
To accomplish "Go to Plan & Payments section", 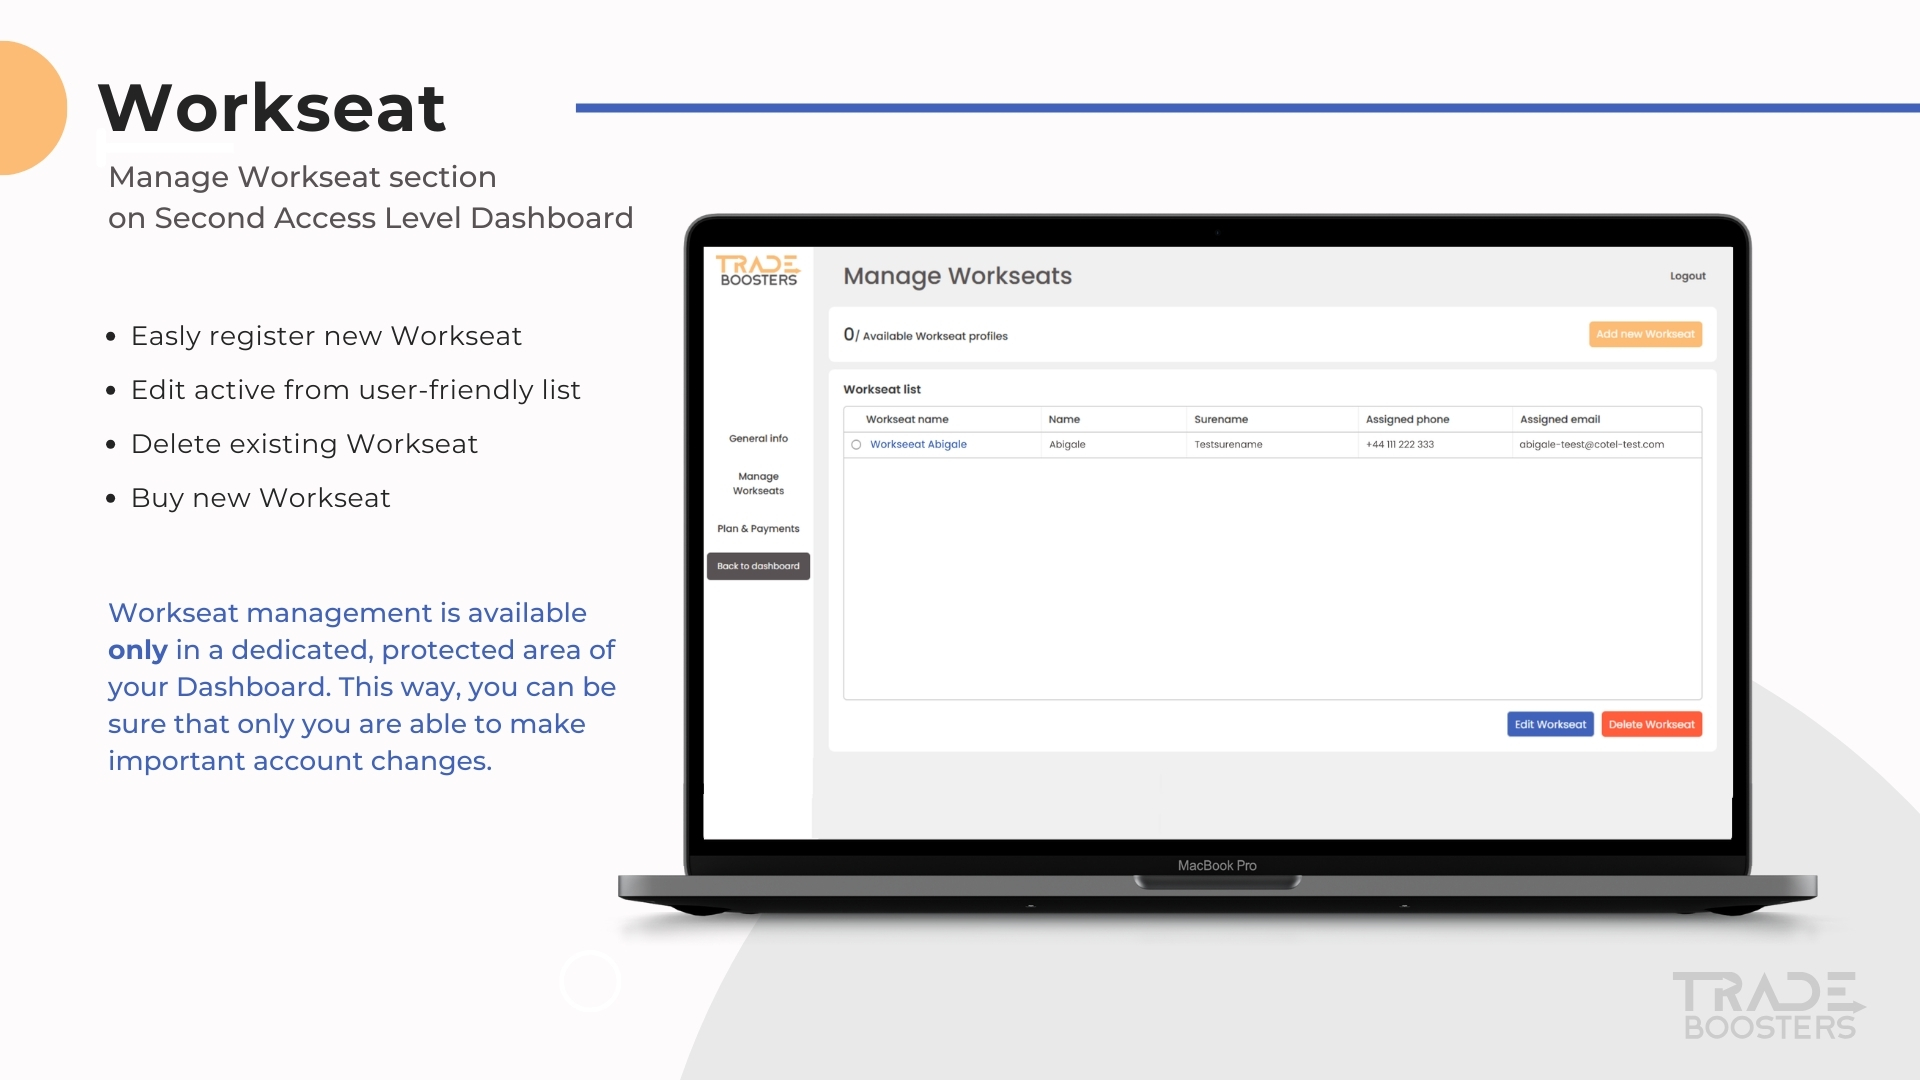I will pyautogui.click(x=758, y=529).
